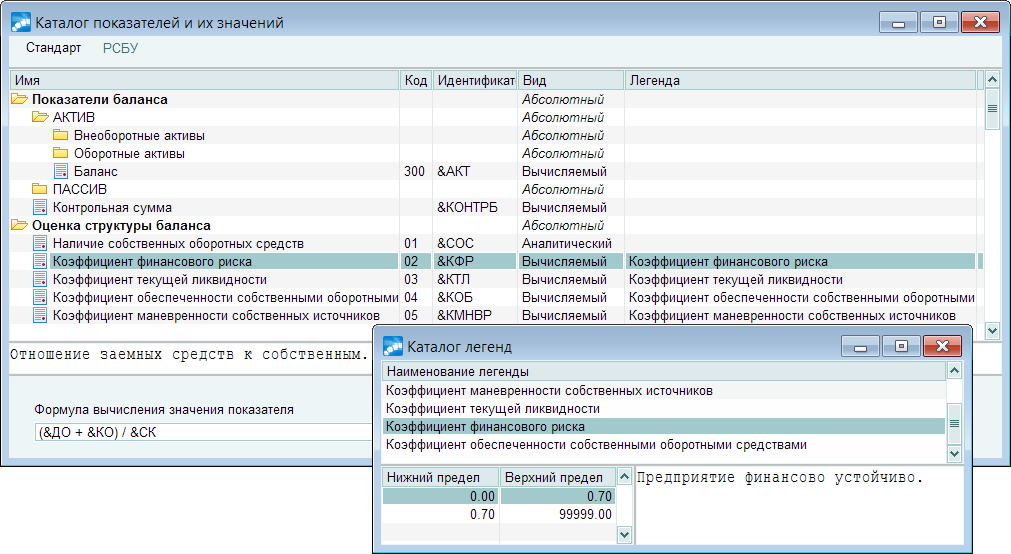Click the Вид column header
The height and width of the screenshot is (554, 1011).
tap(571, 81)
